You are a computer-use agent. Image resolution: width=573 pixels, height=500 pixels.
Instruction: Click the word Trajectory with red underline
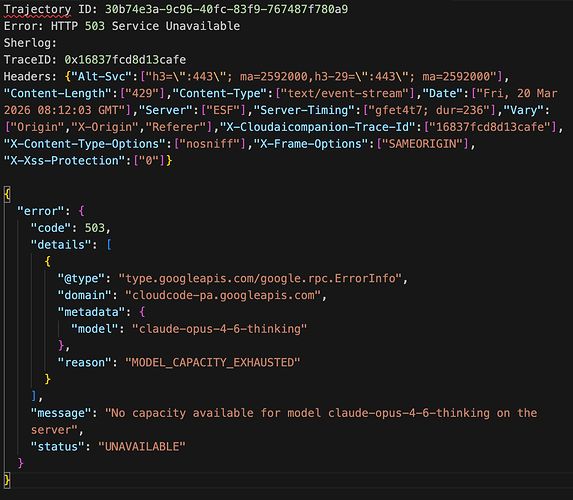coord(37,10)
